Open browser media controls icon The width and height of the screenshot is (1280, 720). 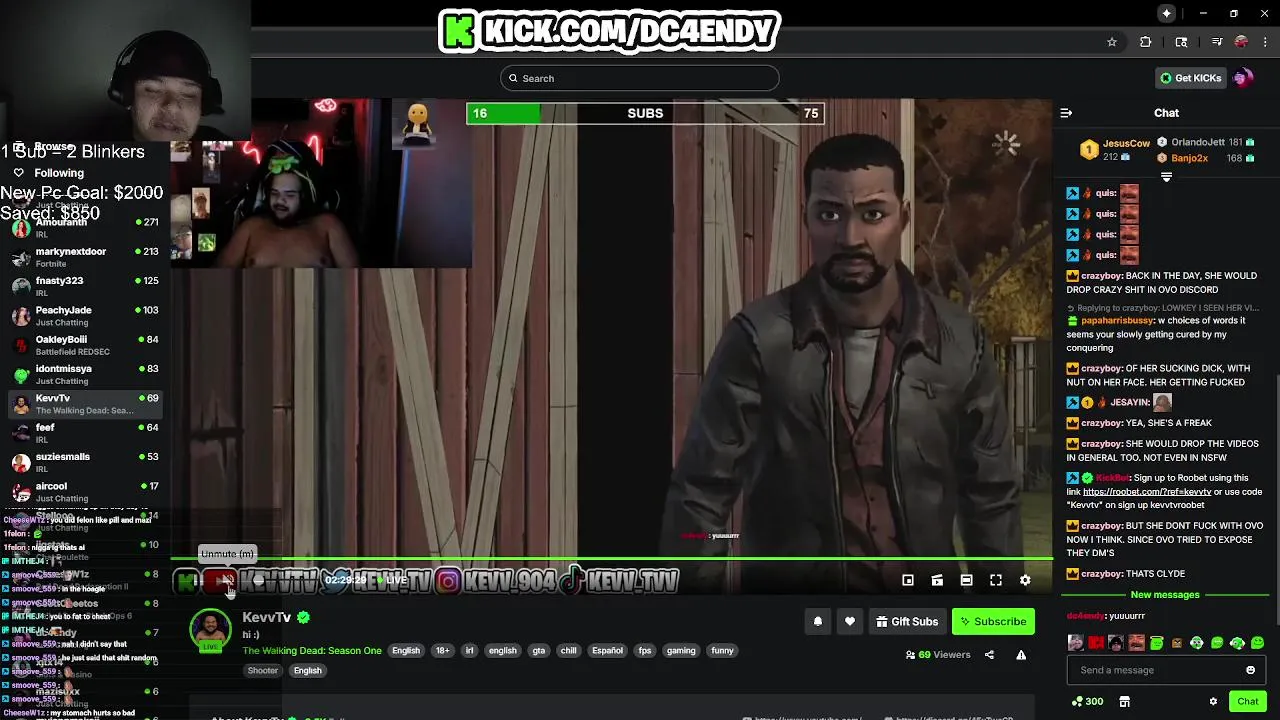pos(1217,42)
